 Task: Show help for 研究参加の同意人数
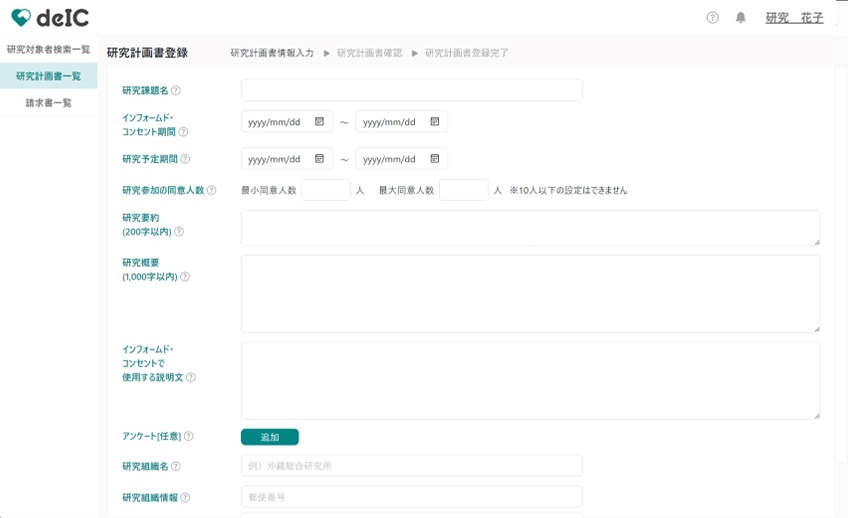(x=211, y=190)
